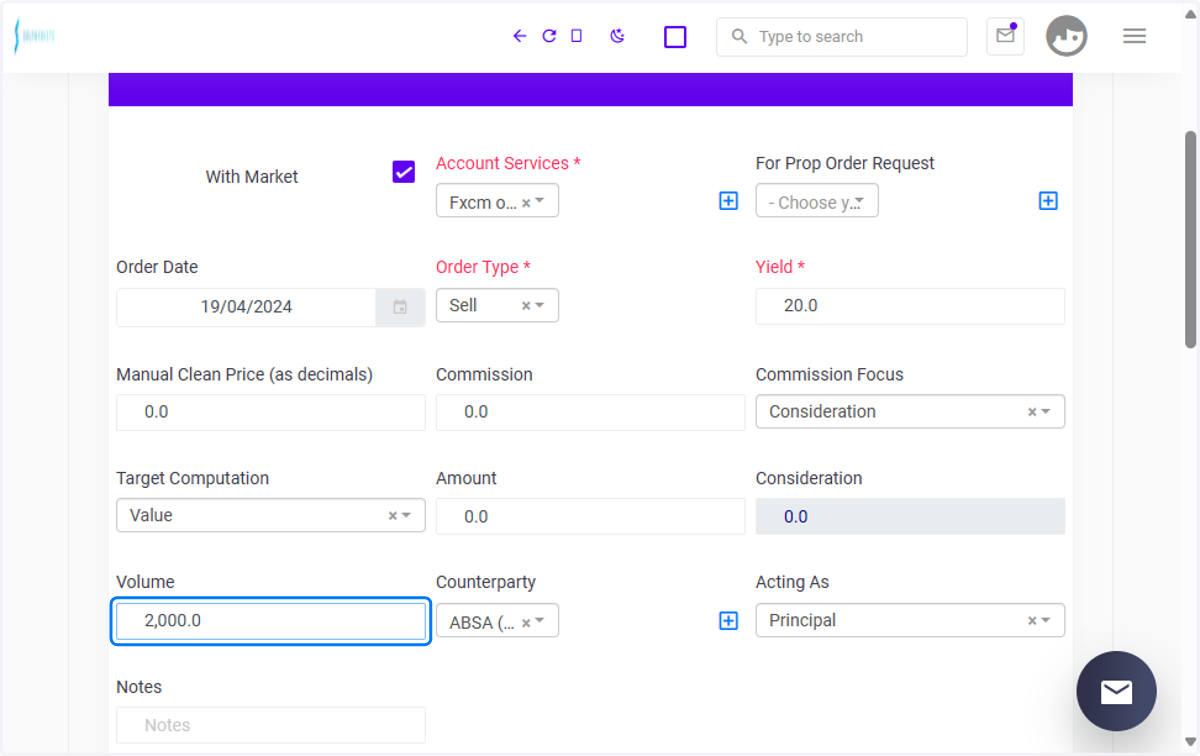The image size is (1200, 756).
Task: Click the Consideration read-only field
Action: coord(910,516)
